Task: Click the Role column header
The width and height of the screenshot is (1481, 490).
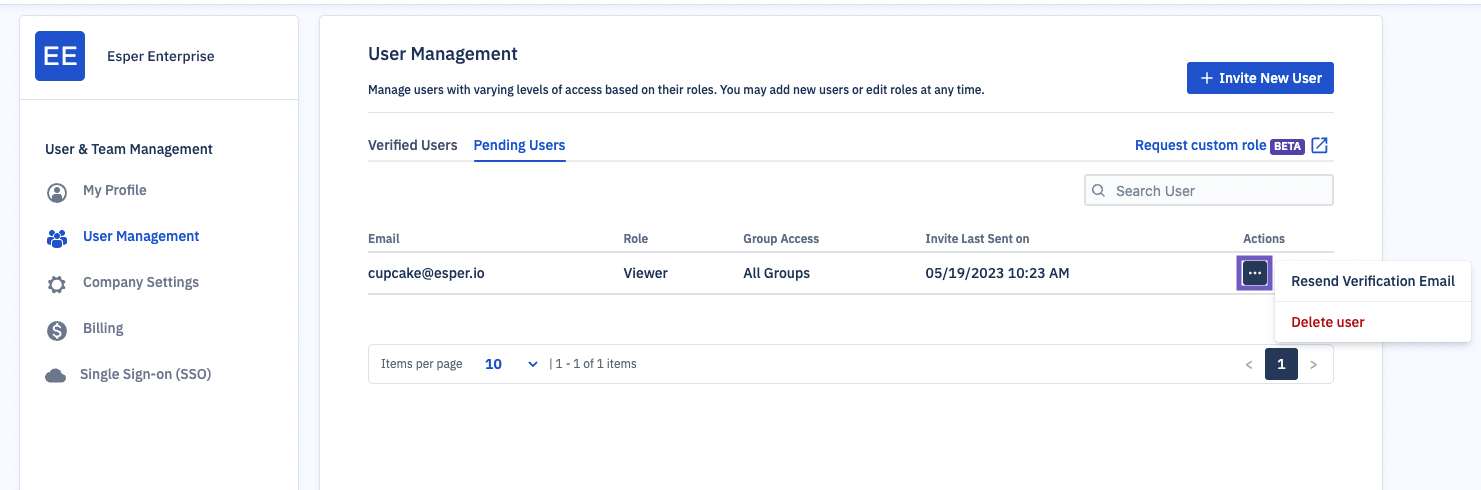Action: click(x=636, y=239)
